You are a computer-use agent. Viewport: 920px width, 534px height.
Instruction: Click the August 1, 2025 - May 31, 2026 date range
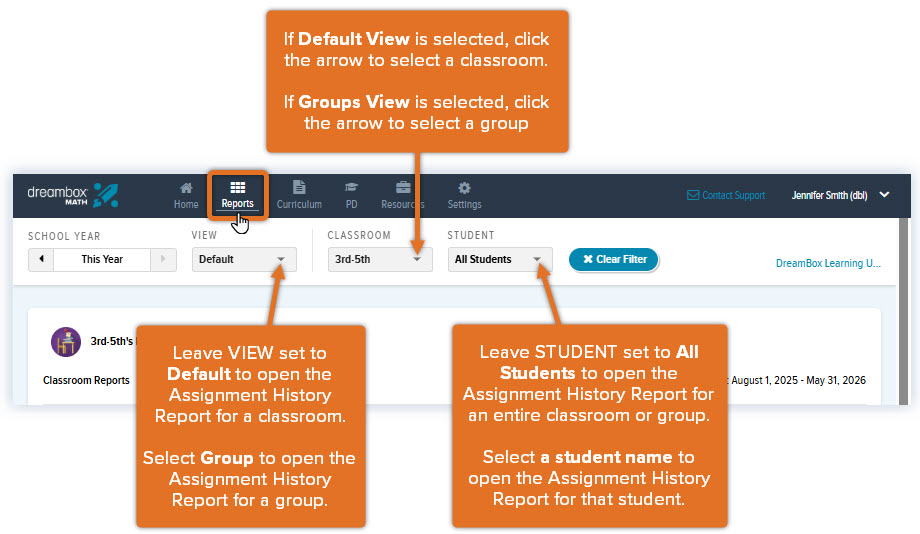[798, 380]
